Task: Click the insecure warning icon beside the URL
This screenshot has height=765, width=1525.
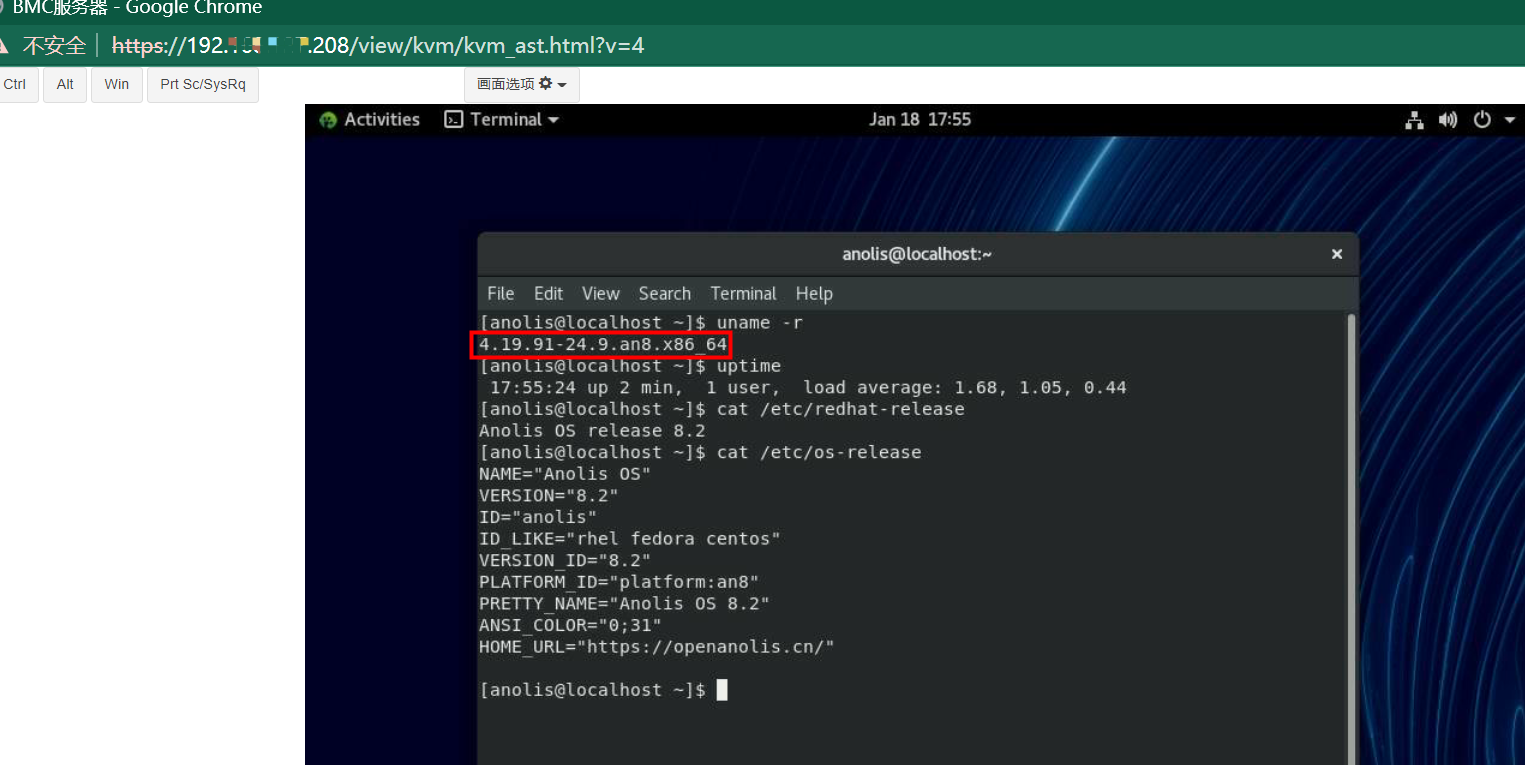Action: click(x=4, y=46)
